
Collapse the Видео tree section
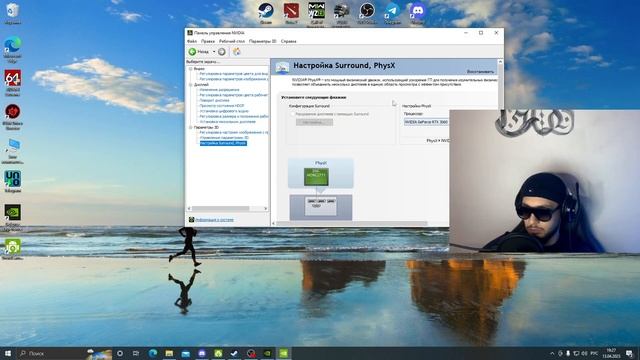[191, 69]
